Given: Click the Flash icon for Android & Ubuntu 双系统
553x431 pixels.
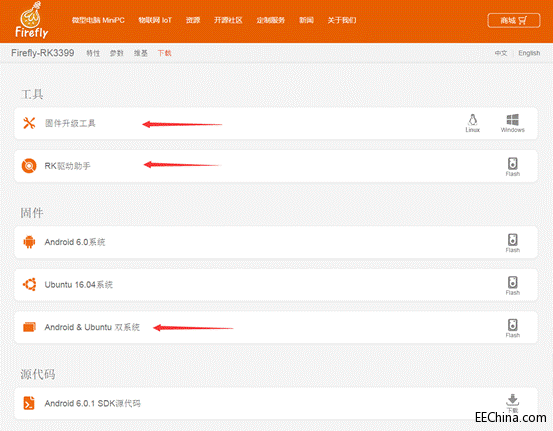Looking at the screenshot, I should [x=512, y=328].
